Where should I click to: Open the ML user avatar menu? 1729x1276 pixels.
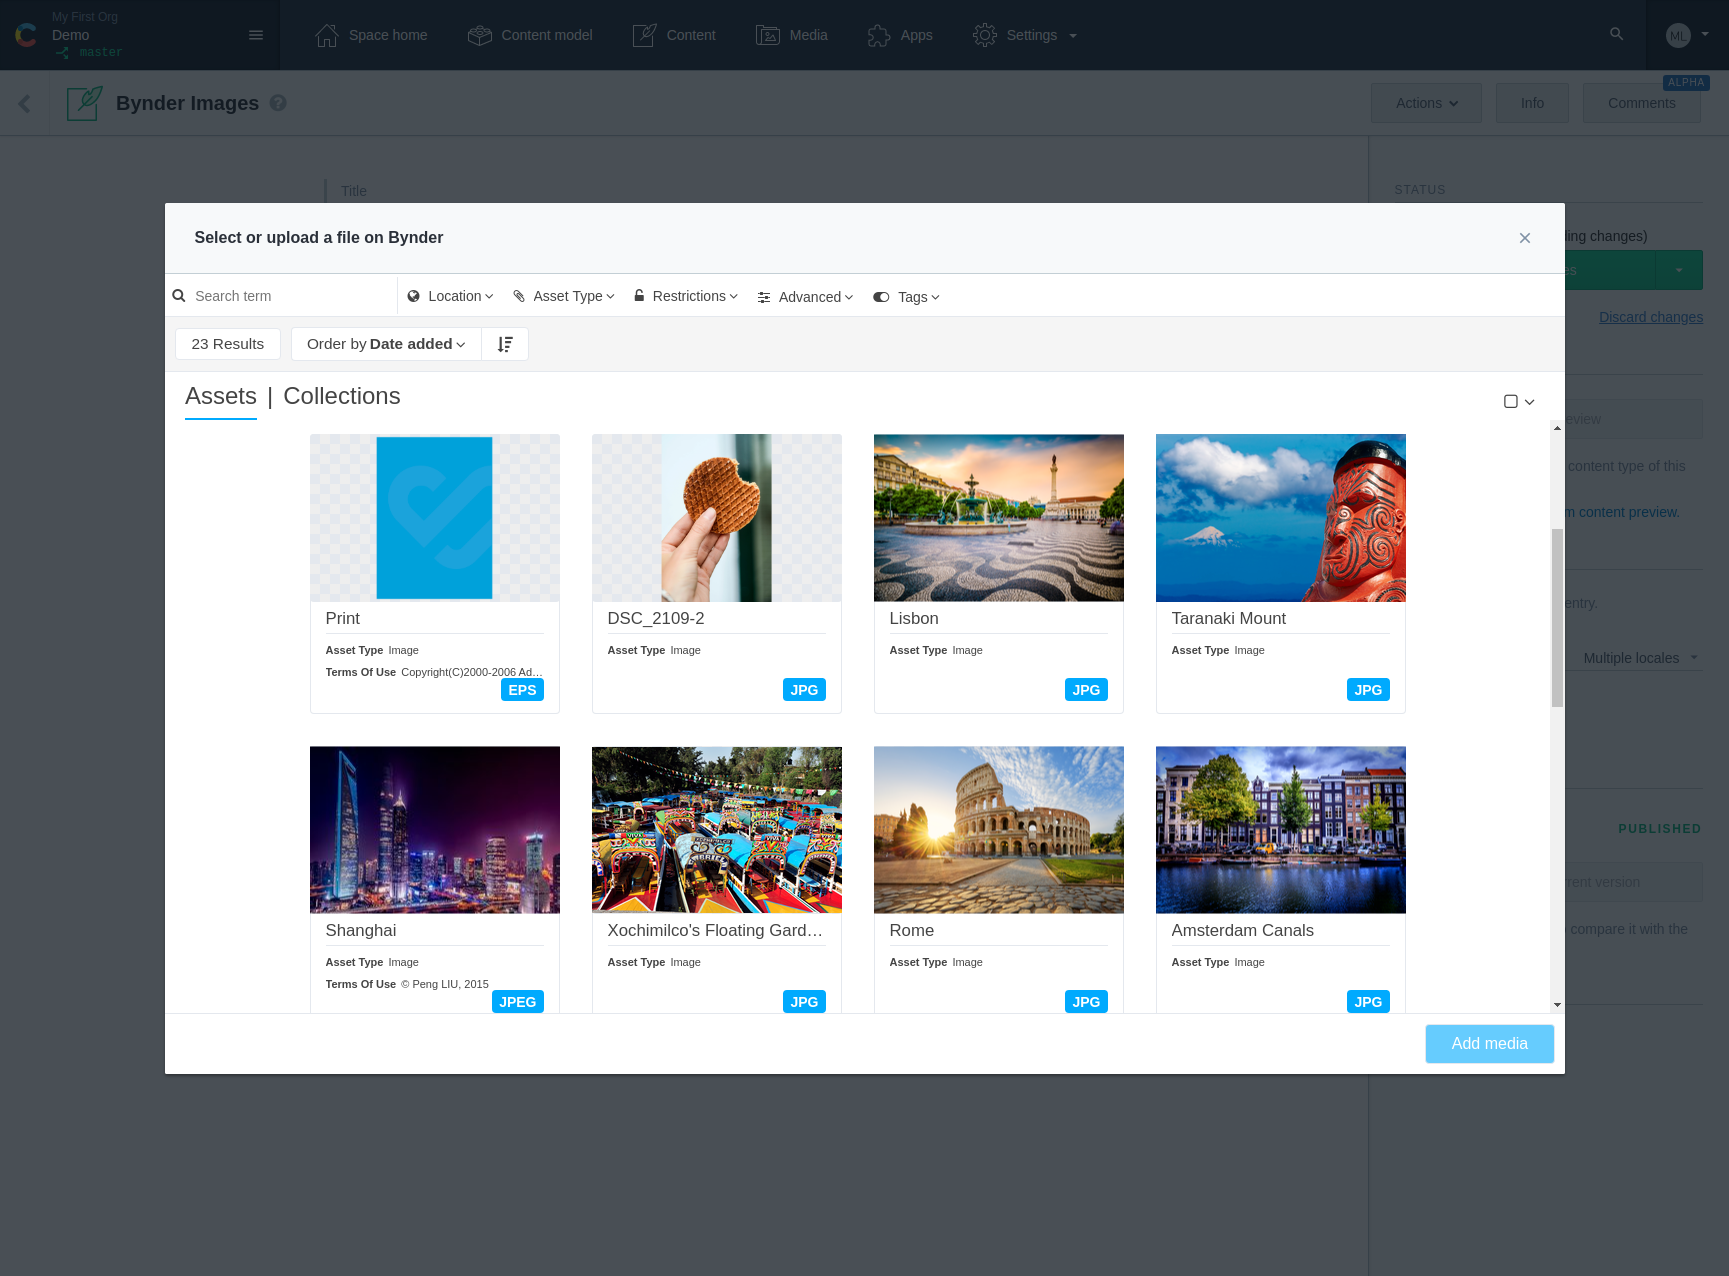1687,35
